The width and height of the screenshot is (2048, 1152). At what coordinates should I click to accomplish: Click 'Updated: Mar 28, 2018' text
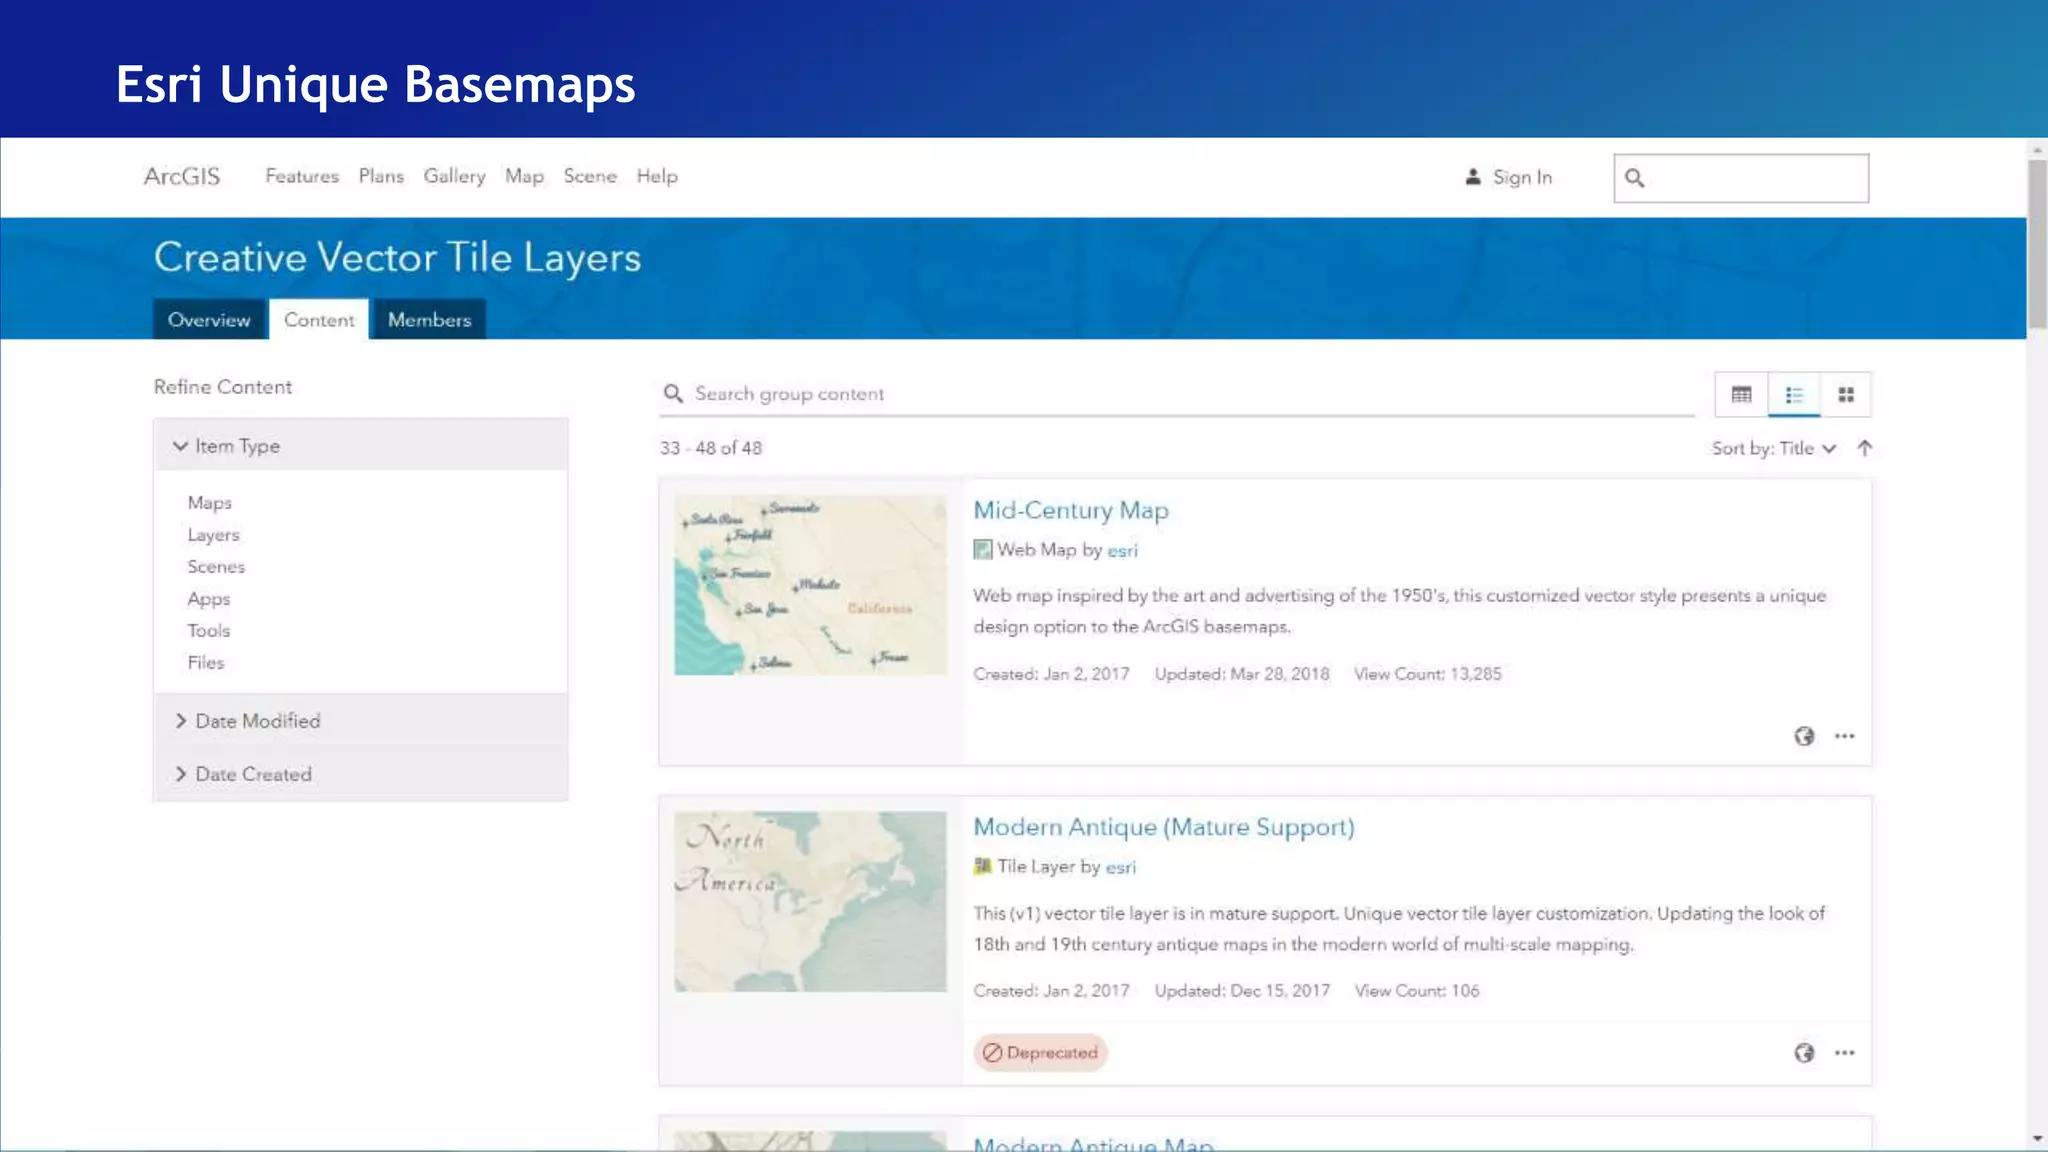[1242, 674]
